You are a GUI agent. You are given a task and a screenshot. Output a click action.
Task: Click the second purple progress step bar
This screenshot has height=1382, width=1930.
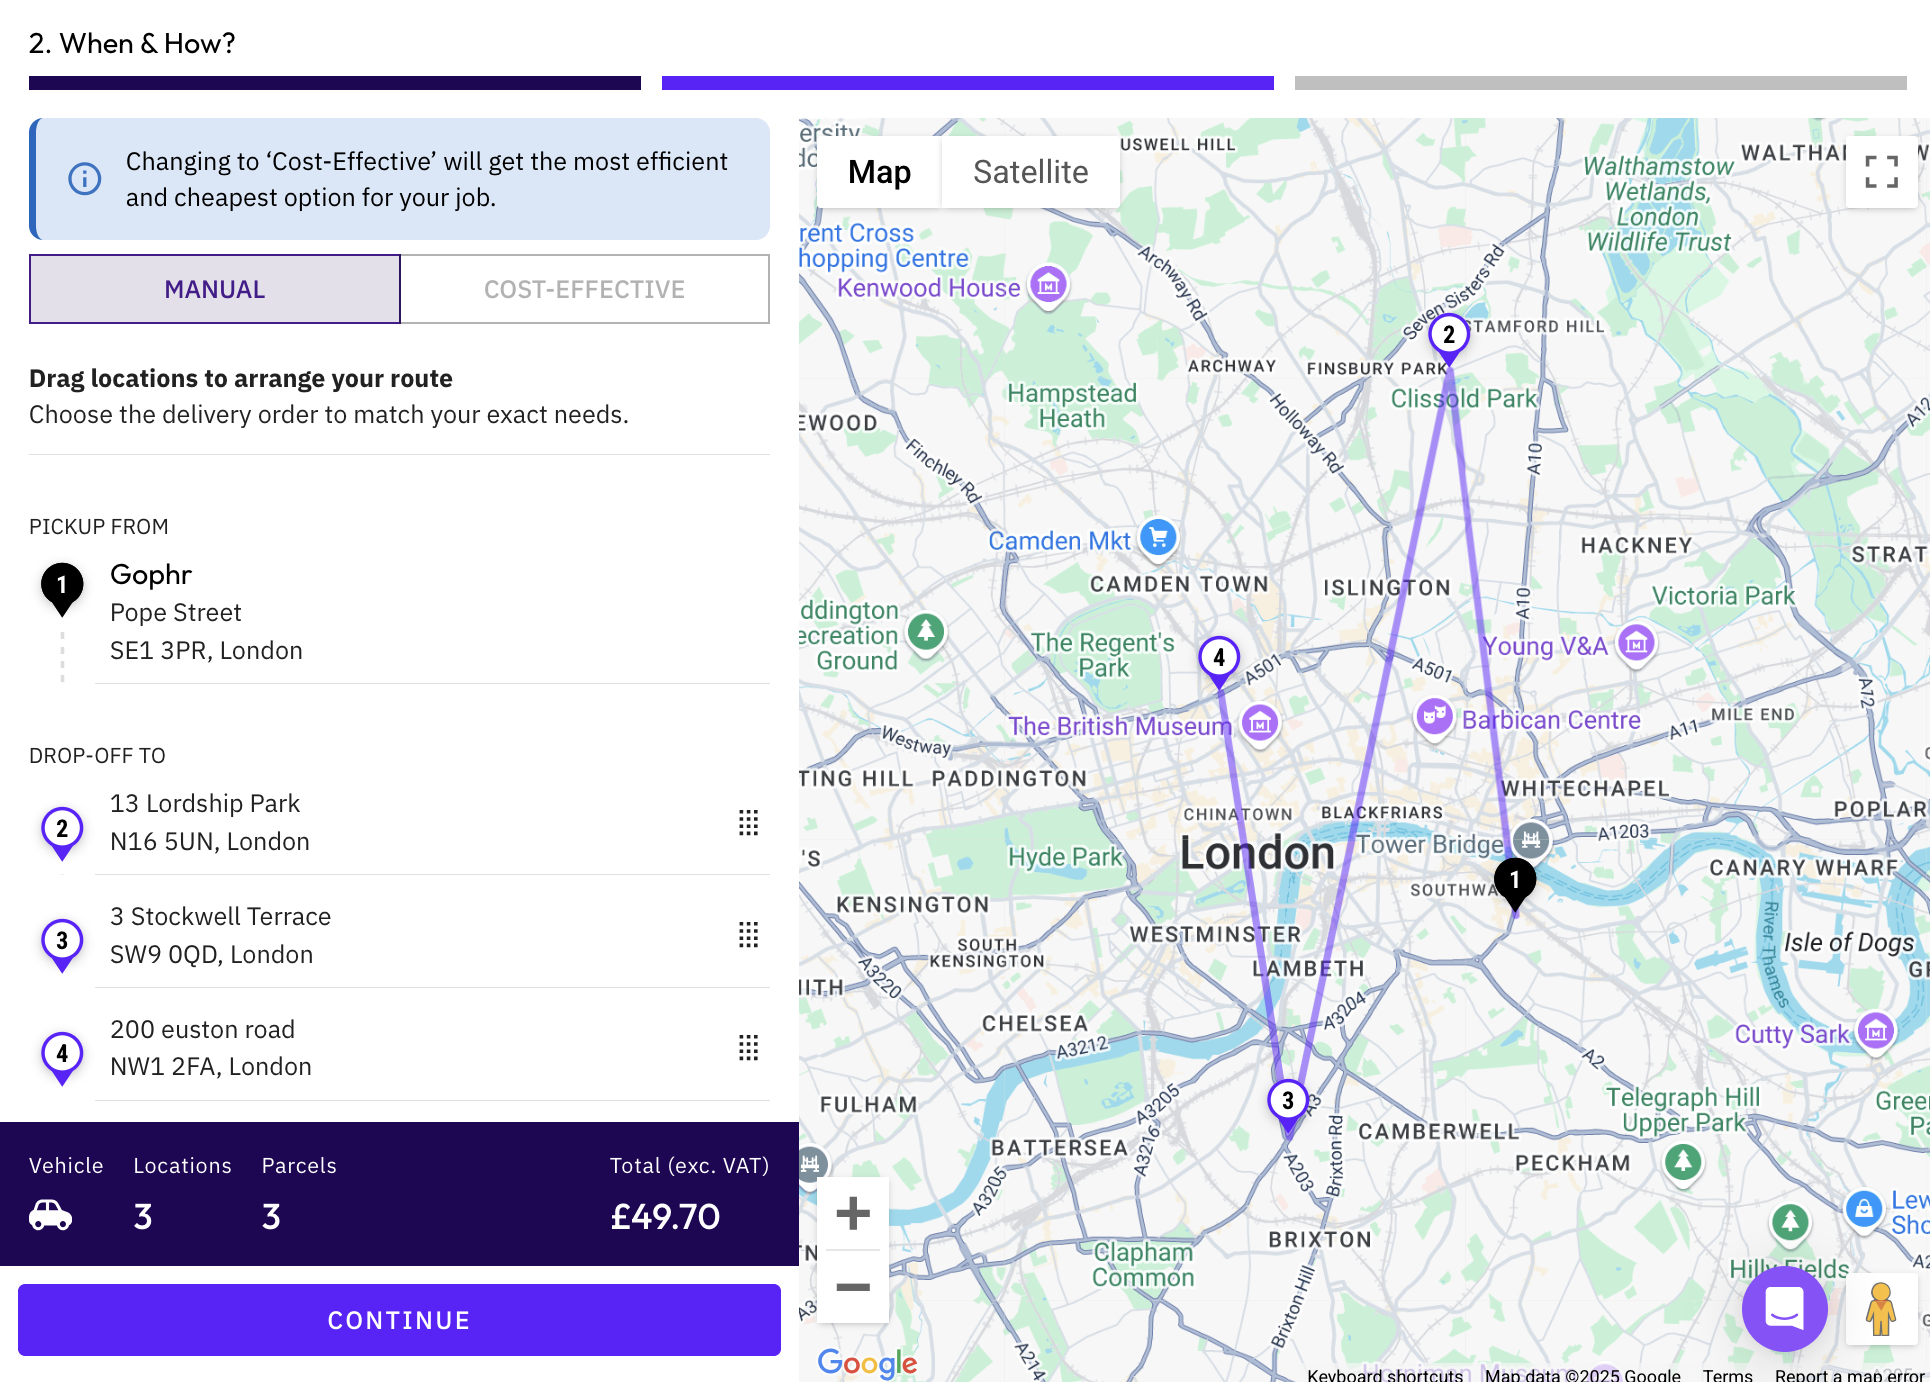[x=968, y=83]
